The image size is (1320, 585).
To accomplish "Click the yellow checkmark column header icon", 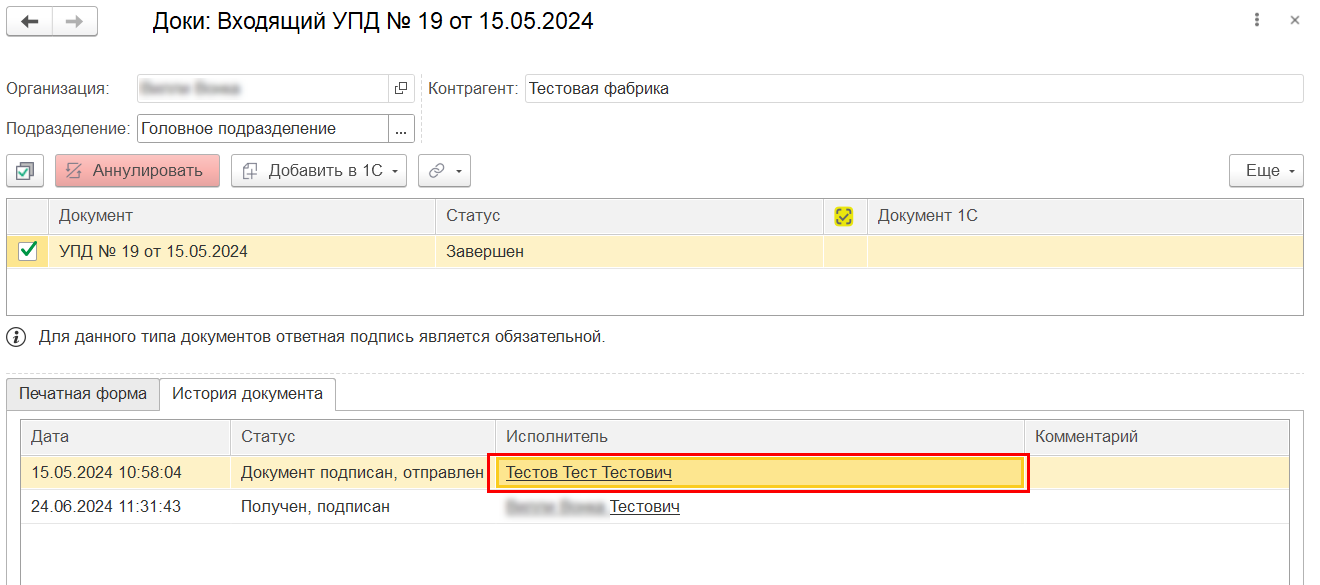I will click(x=844, y=216).
